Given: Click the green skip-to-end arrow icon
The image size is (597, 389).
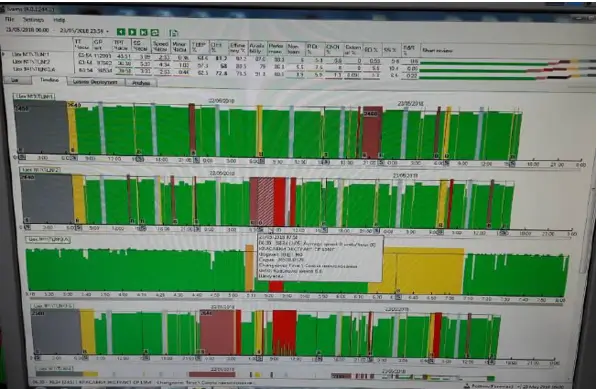Looking at the screenshot, I should (x=144, y=32).
